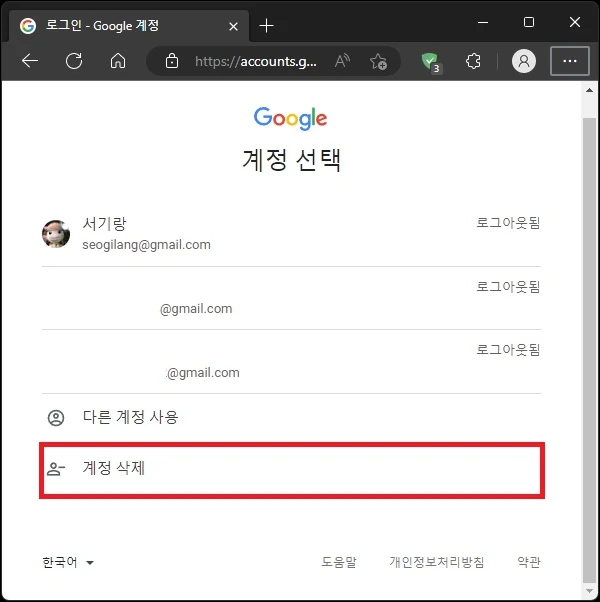The image size is (600, 602).
Task: Select the second signed-out gmail account
Action: click(x=291, y=298)
